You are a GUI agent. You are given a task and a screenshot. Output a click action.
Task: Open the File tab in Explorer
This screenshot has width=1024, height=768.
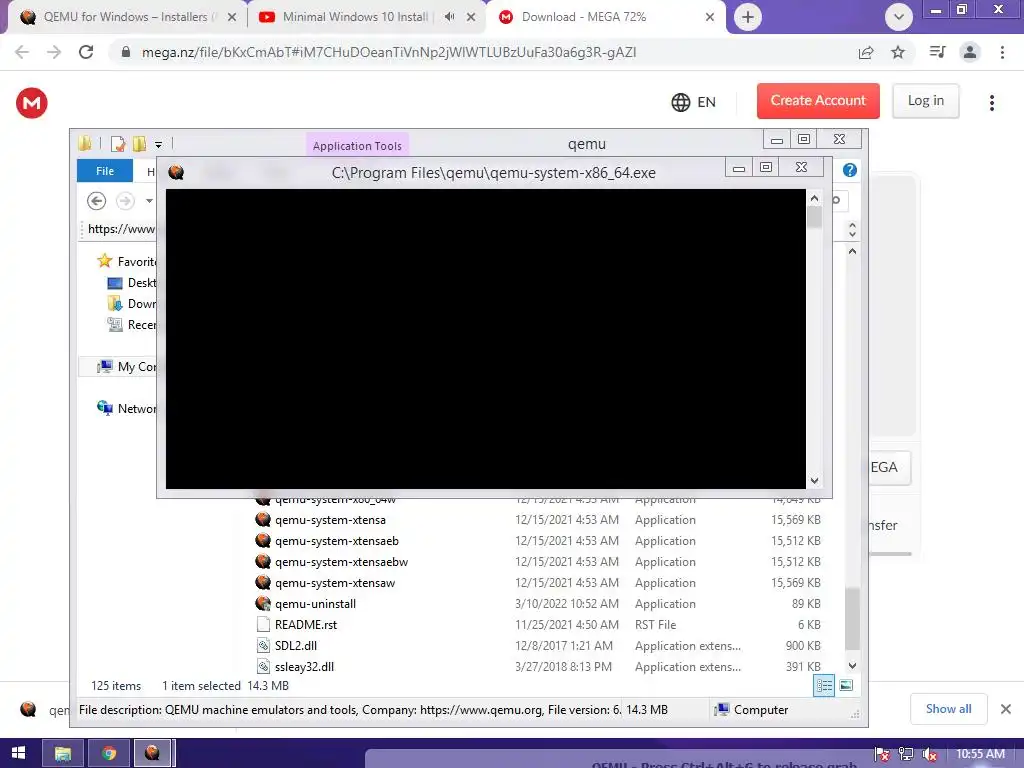(x=104, y=171)
